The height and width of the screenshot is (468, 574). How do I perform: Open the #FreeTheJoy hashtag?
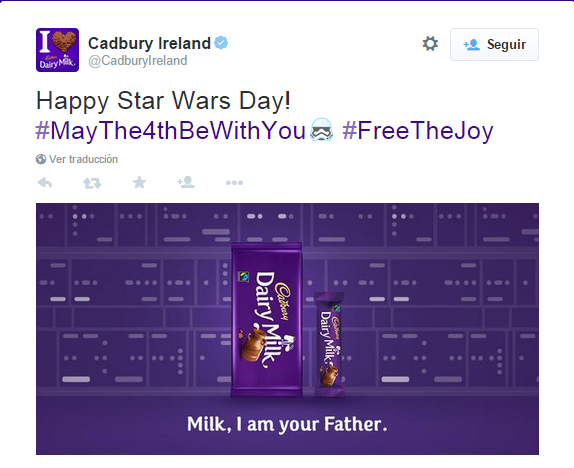[x=418, y=131]
